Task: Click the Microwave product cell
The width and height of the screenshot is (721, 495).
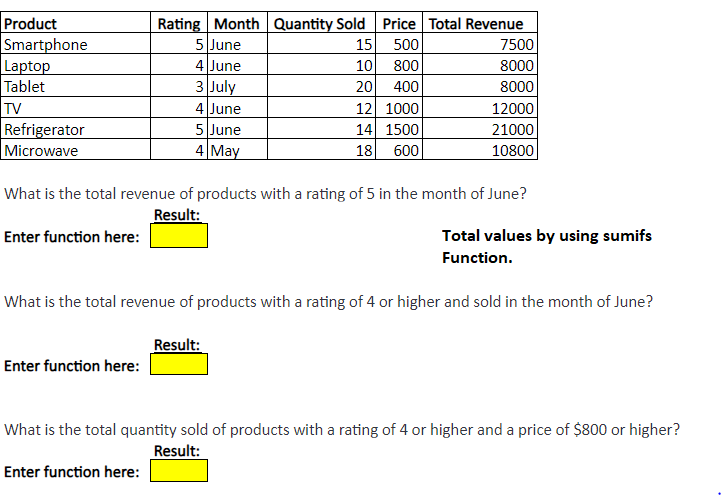Action: point(76,151)
